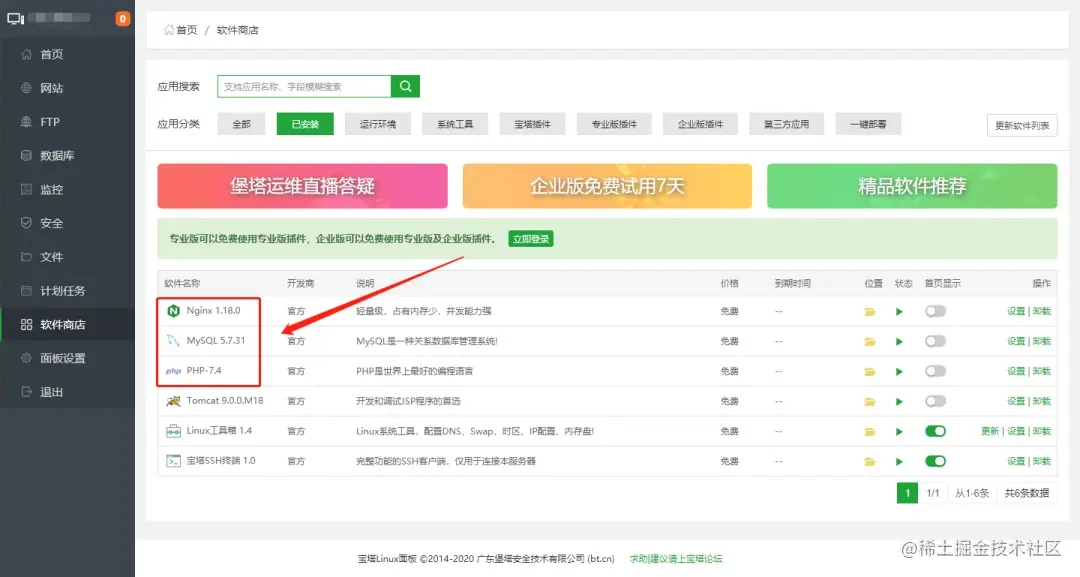Click the monitor icon in sidebar header

pyautogui.click(x=15, y=19)
